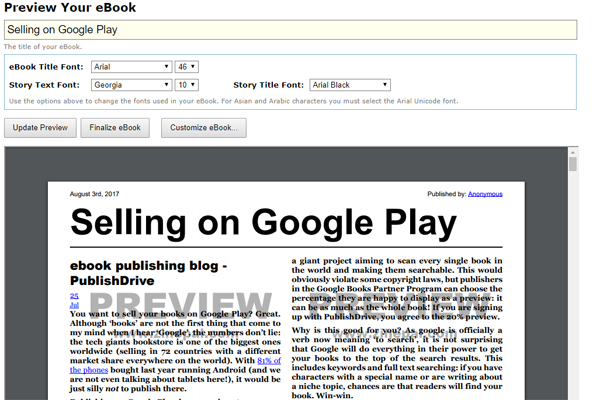Click the preview scrollbar up arrow

(573, 152)
